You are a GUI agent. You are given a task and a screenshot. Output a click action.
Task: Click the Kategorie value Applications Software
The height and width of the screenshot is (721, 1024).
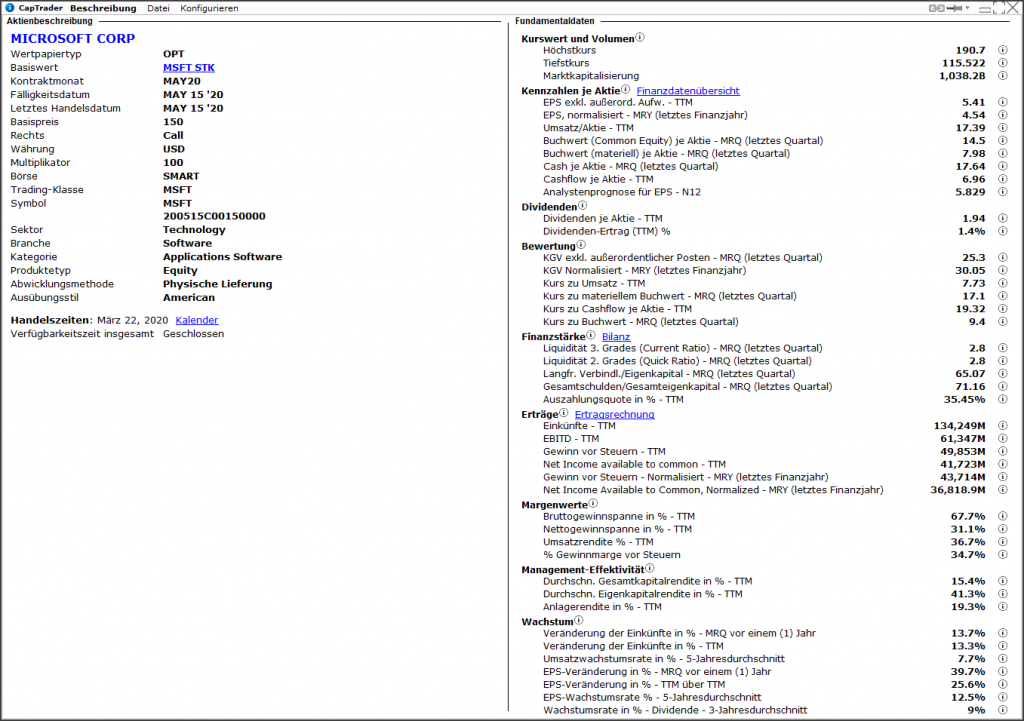pos(223,257)
